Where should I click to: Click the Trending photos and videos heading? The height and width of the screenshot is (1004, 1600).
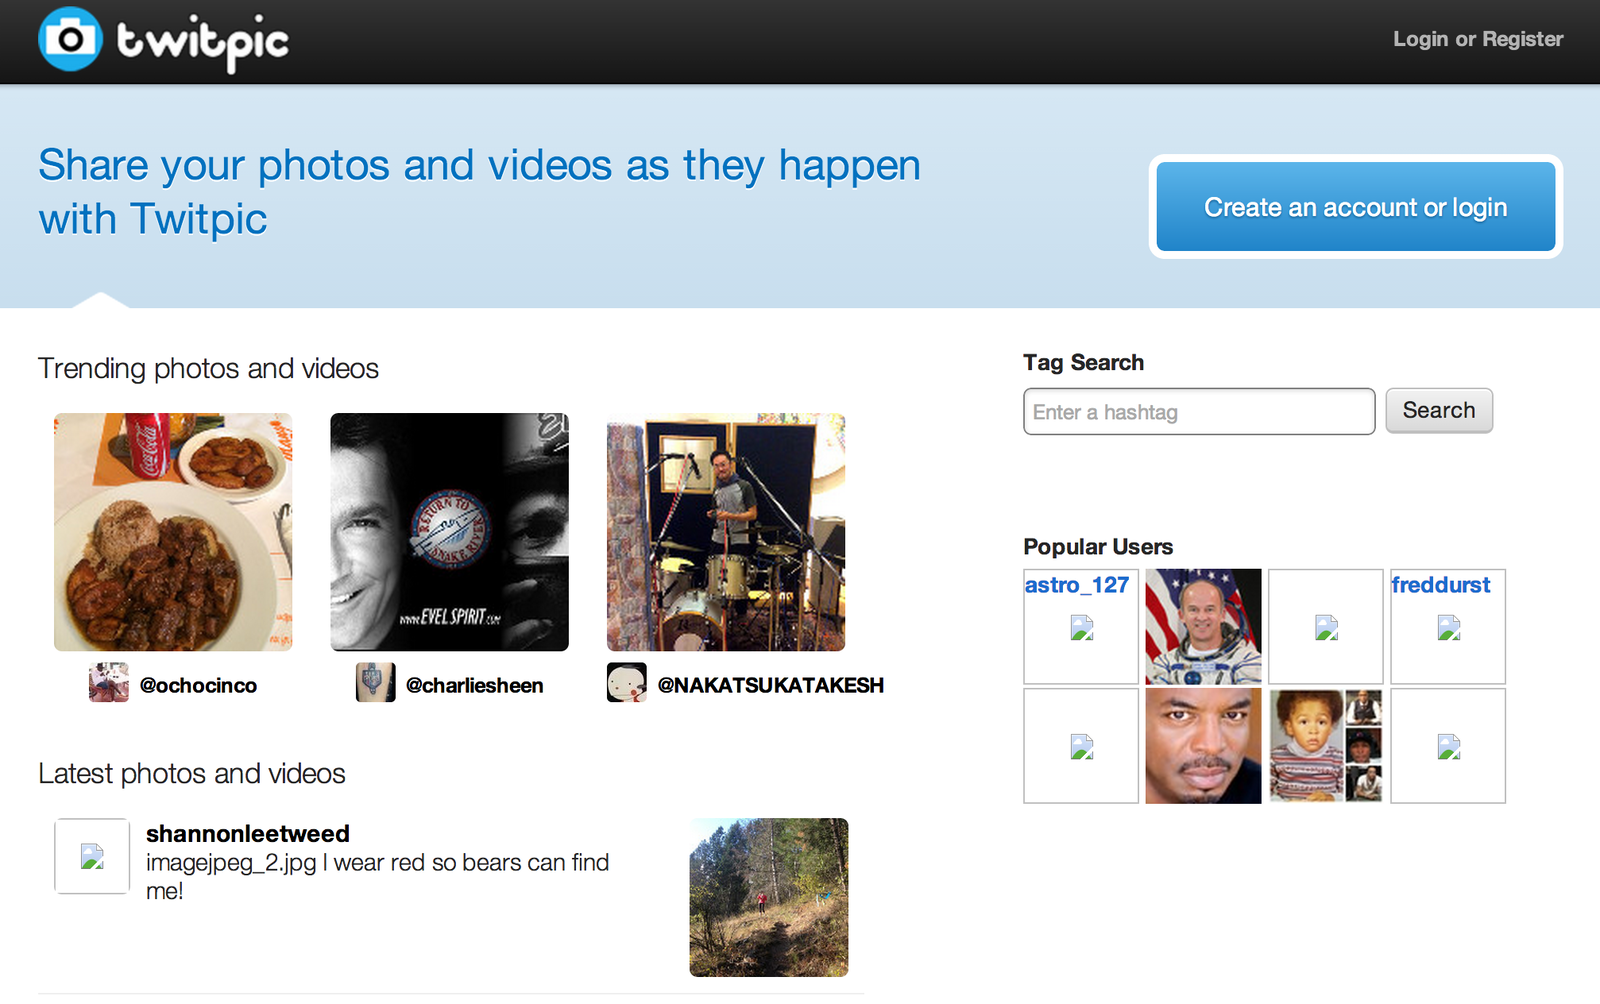pyautogui.click(x=208, y=369)
